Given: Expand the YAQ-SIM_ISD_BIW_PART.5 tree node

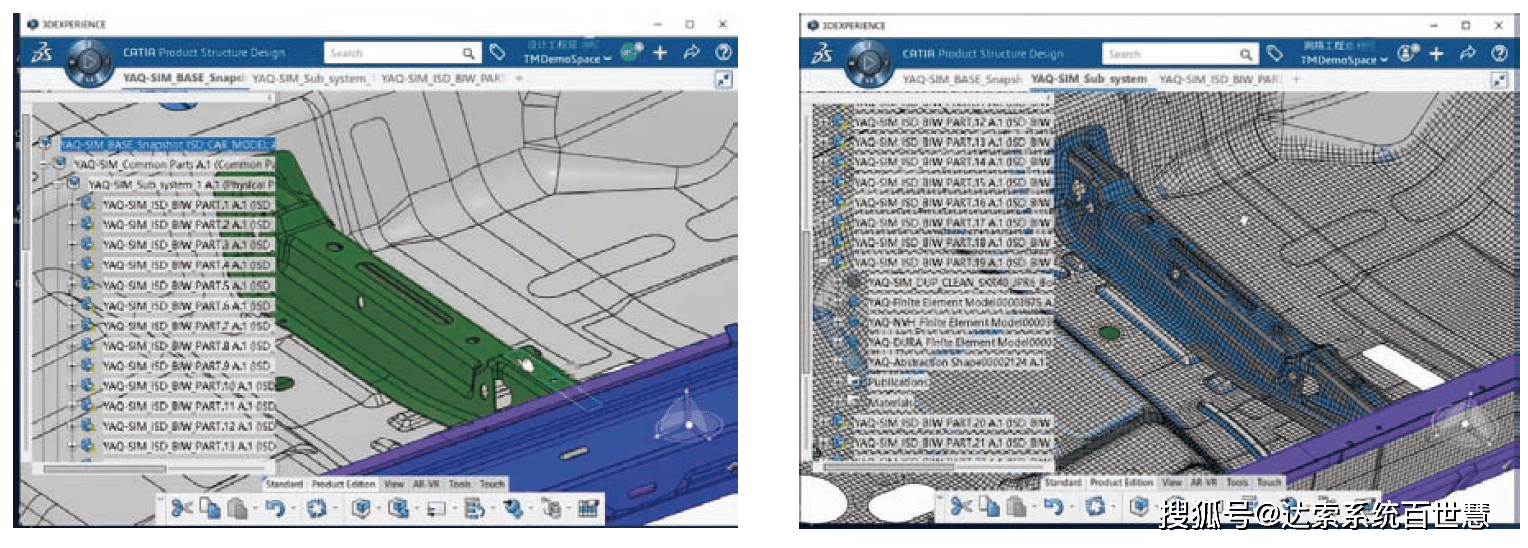Looking at the screenshot, I should [x=73, y=285].
